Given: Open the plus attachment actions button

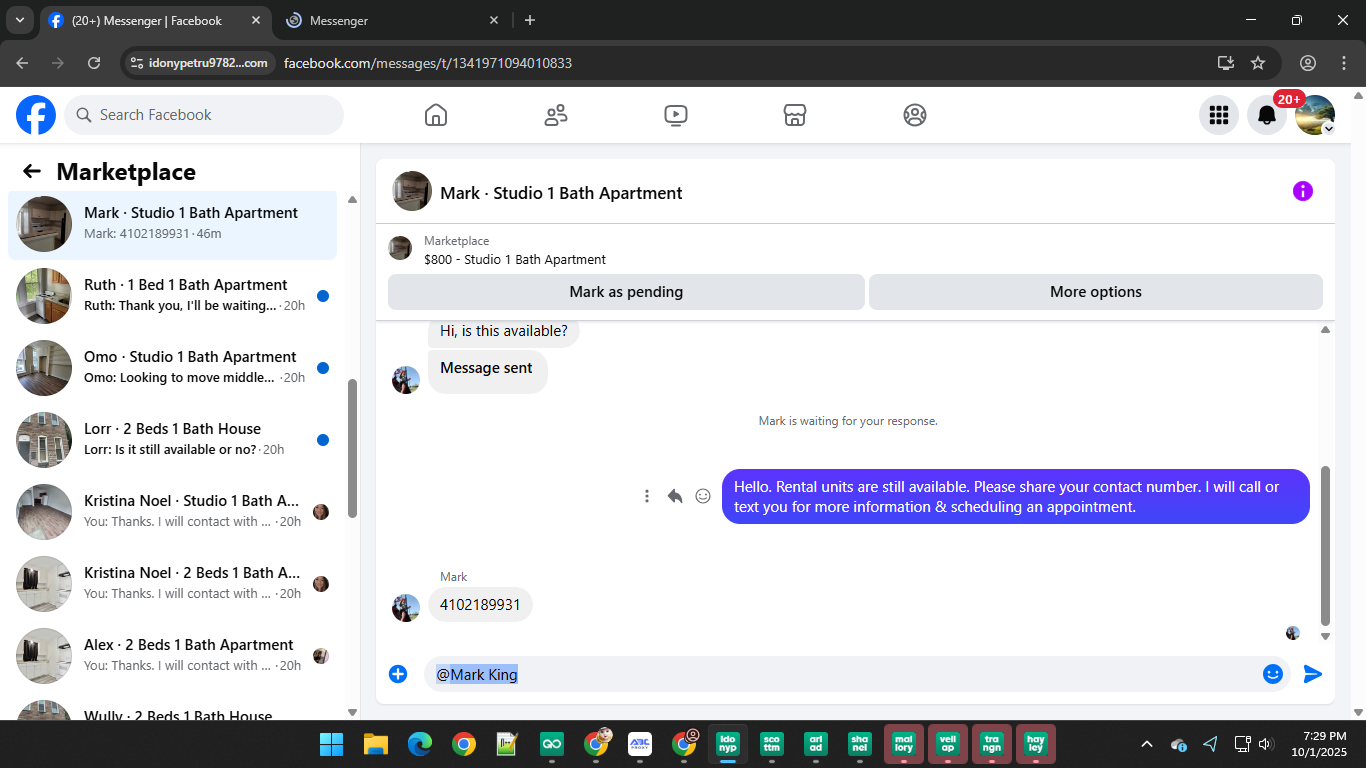Looking at the screenshot, I should 398,674.
